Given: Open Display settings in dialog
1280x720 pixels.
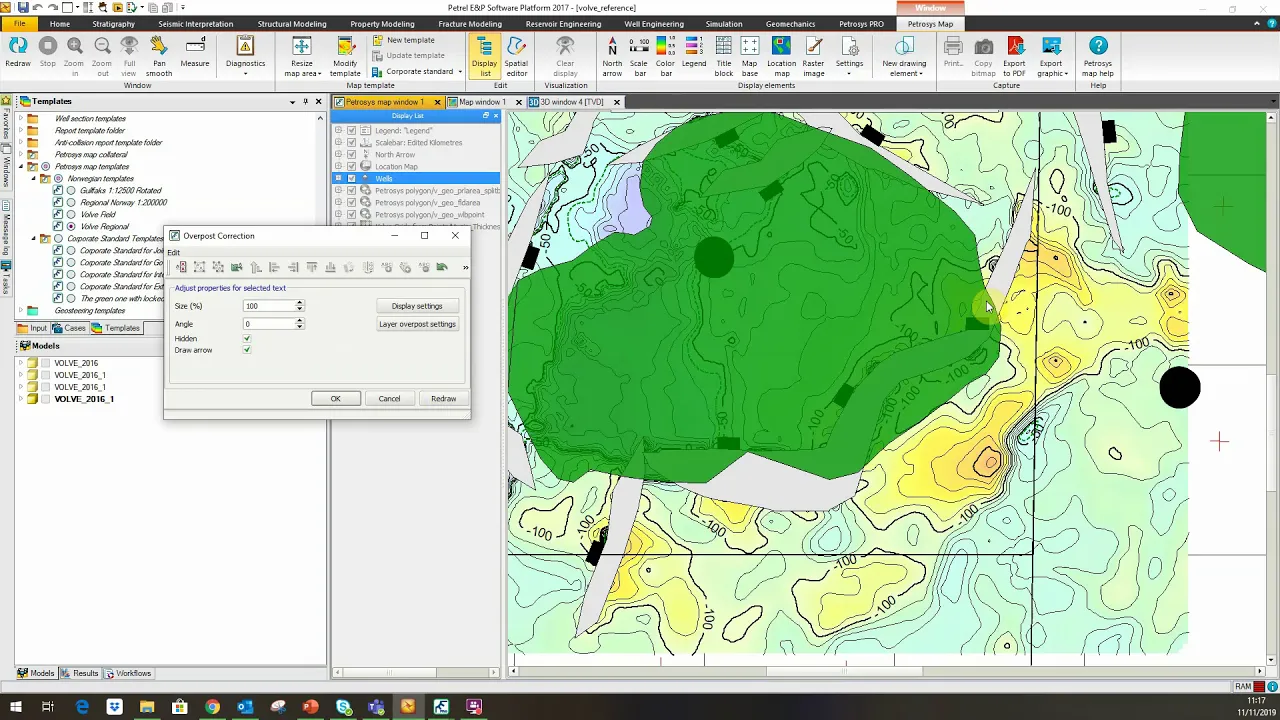Looking at the screenshot, I should 417,306.
